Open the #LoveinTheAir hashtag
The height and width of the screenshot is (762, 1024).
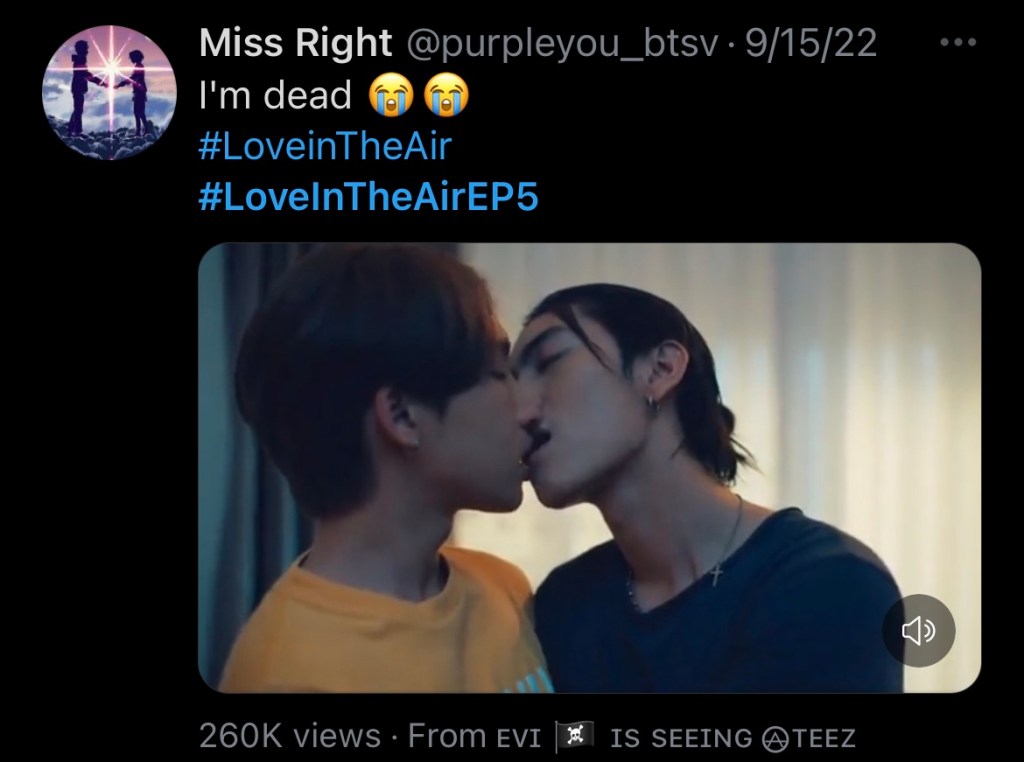325,145
